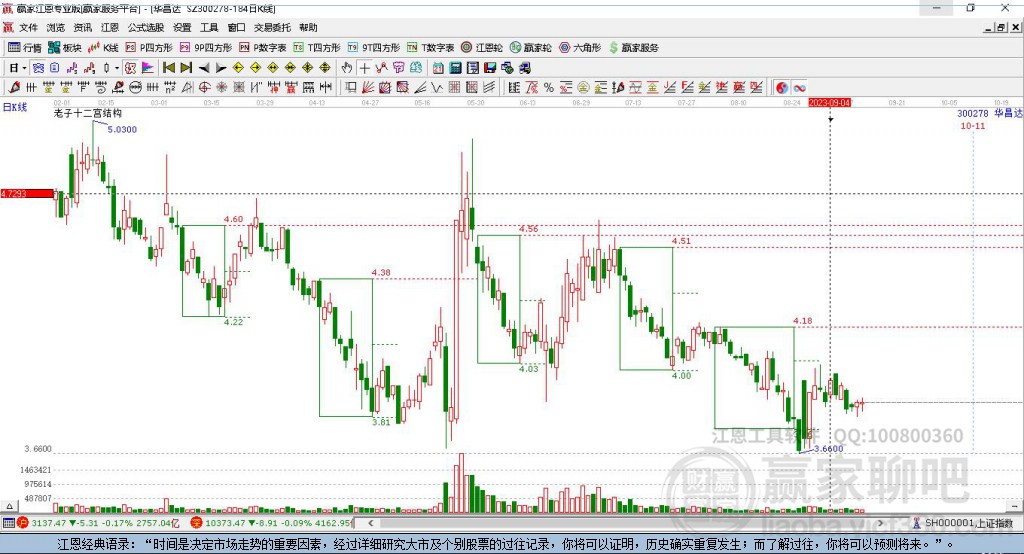Click the 日K线 chart label
Image resolution: width=1024 pixels, height=554 pixels.
coord(15,107)
